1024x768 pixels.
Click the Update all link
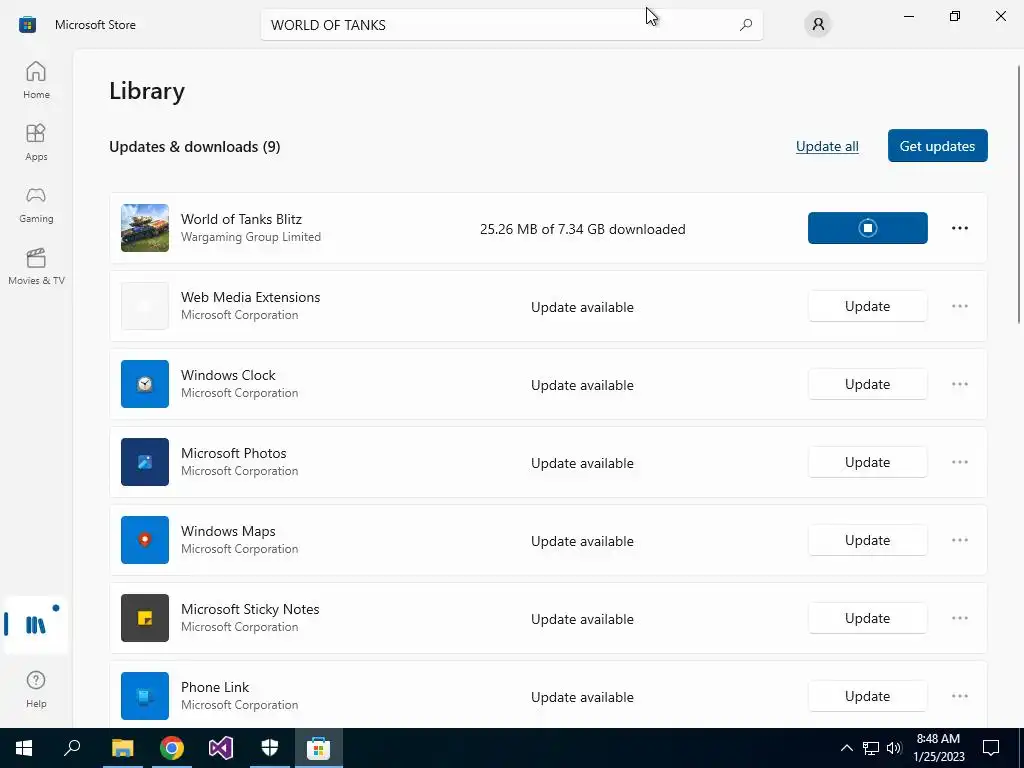(827, 146)
